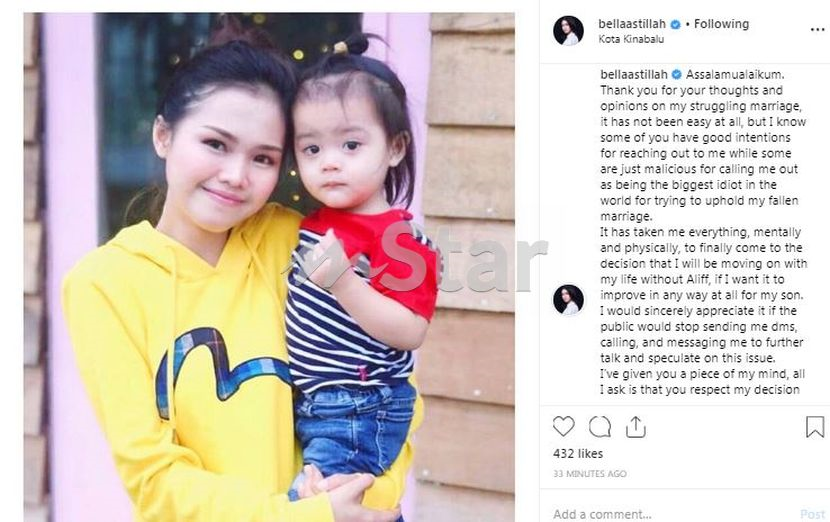Click the photo of woman holding child
Image resolution: width=830 pixels, height=522 pixels.
click(x=269, y=267)
